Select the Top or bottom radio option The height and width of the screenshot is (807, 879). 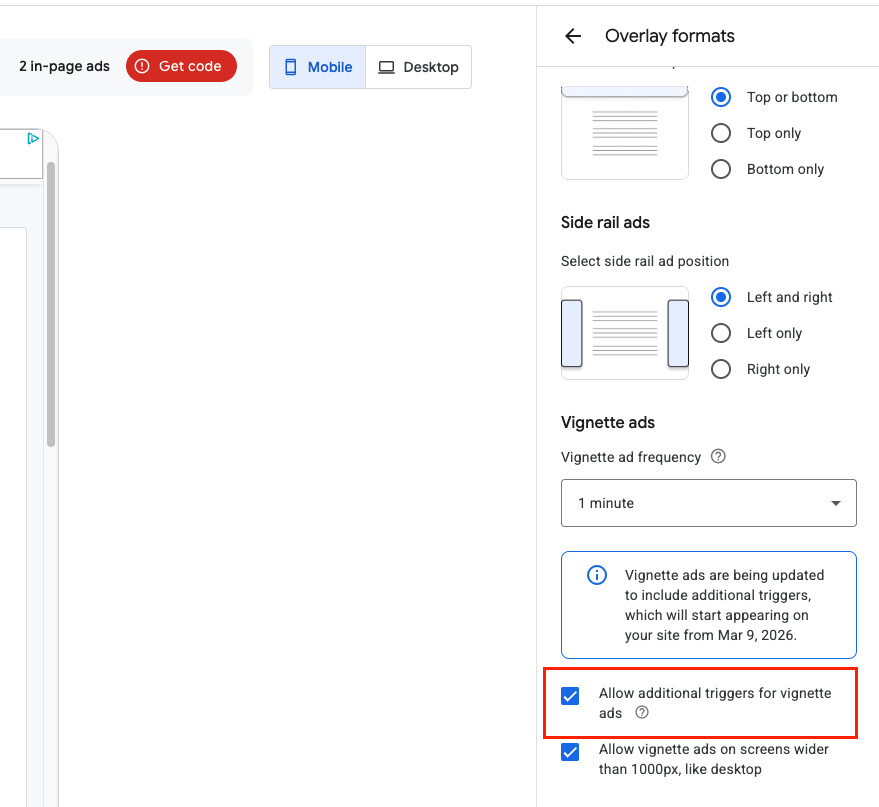click(x=720, y=98)
